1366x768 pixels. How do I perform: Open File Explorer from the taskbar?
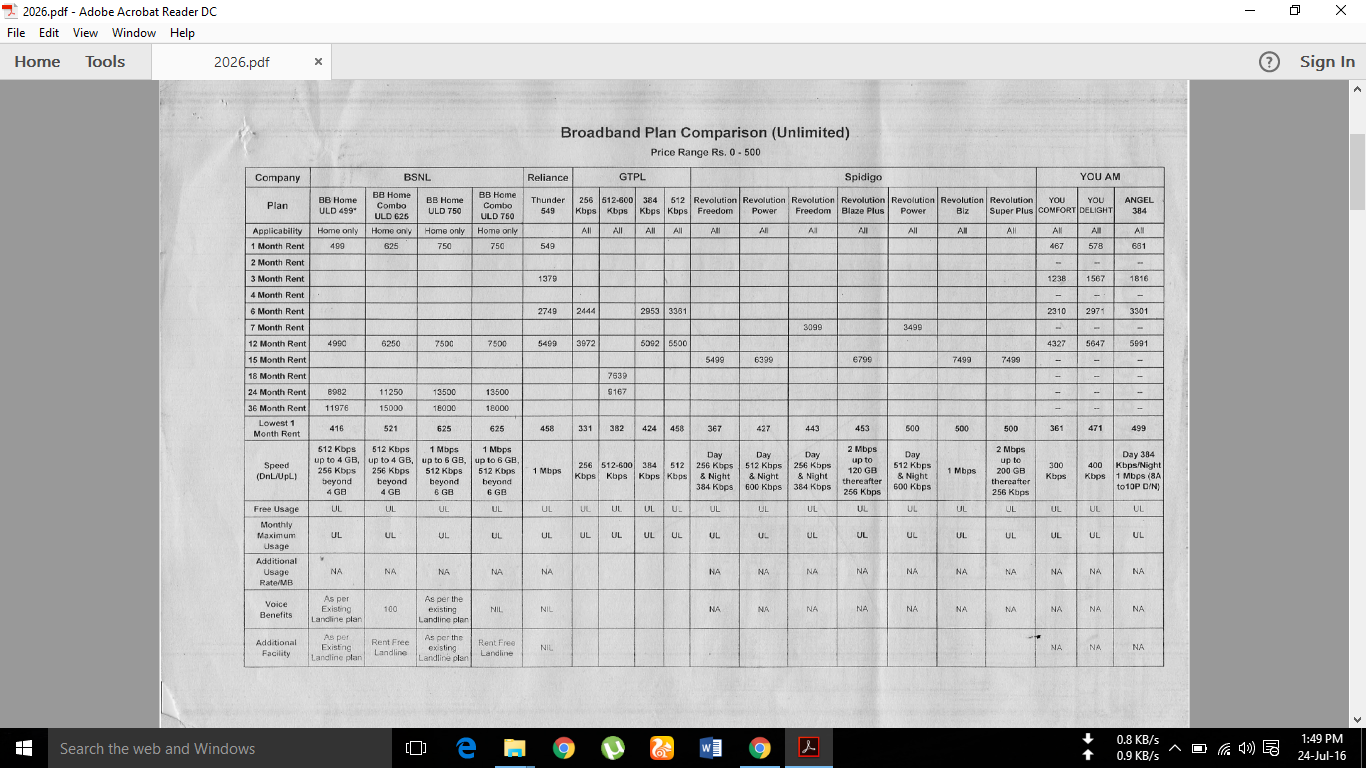pos(514,748)
